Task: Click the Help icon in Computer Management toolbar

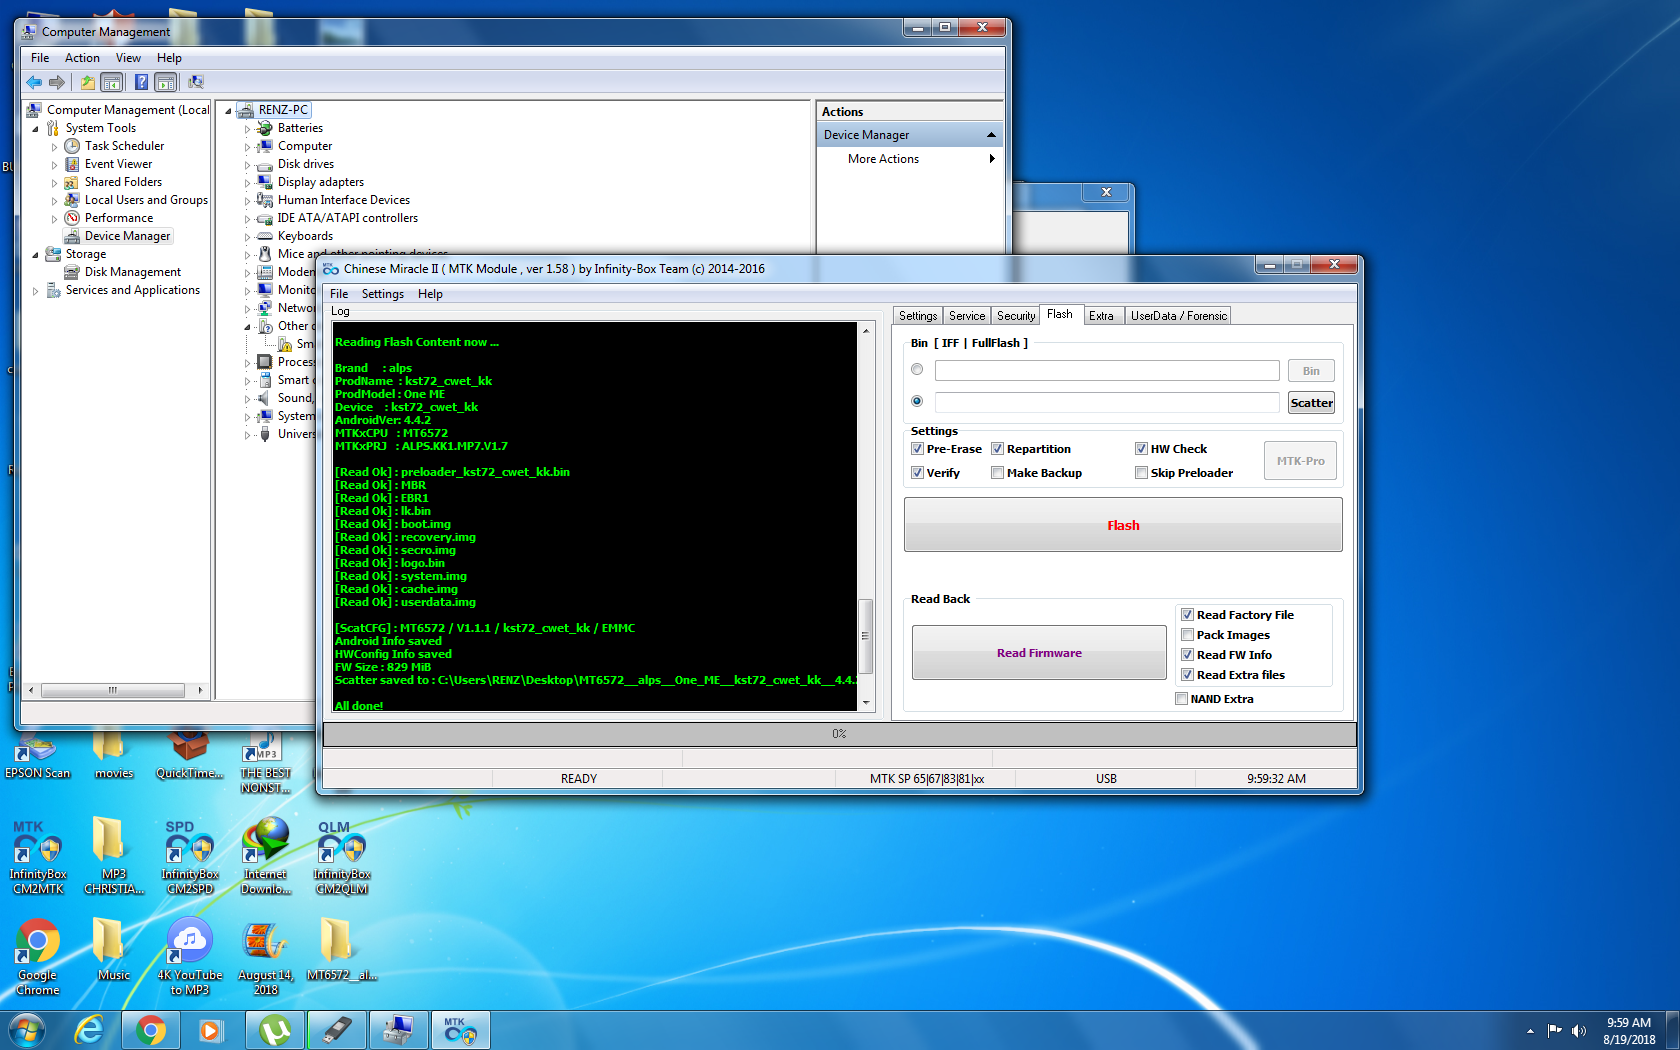Action: 141,82
